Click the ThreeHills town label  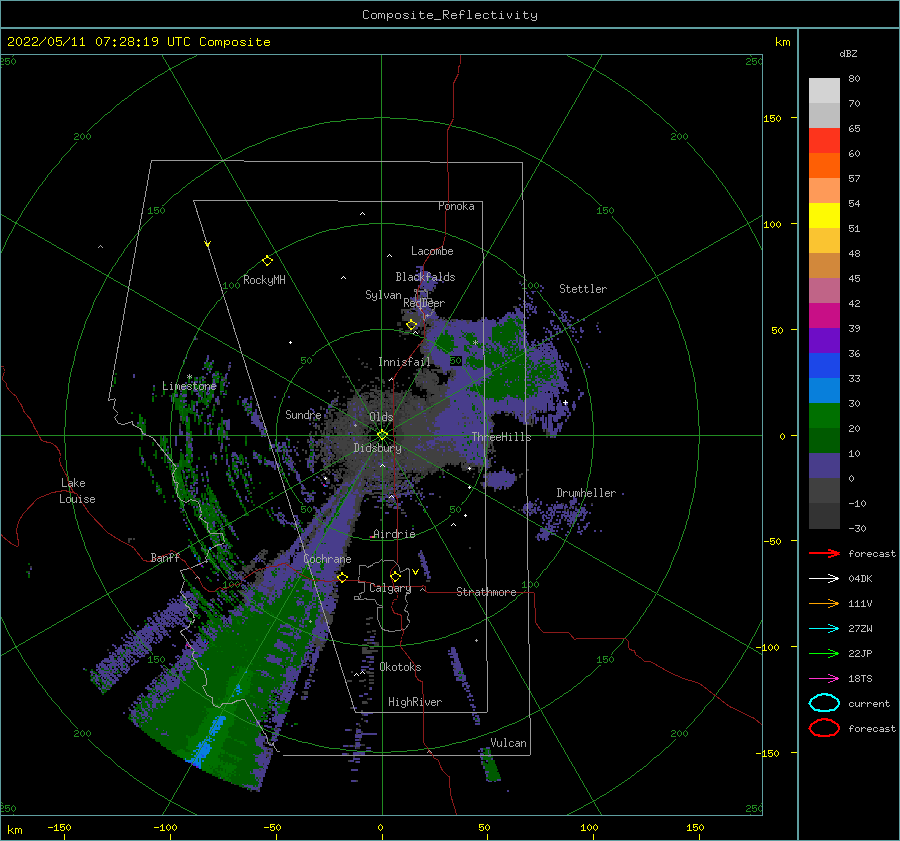(x=502, y=437)
